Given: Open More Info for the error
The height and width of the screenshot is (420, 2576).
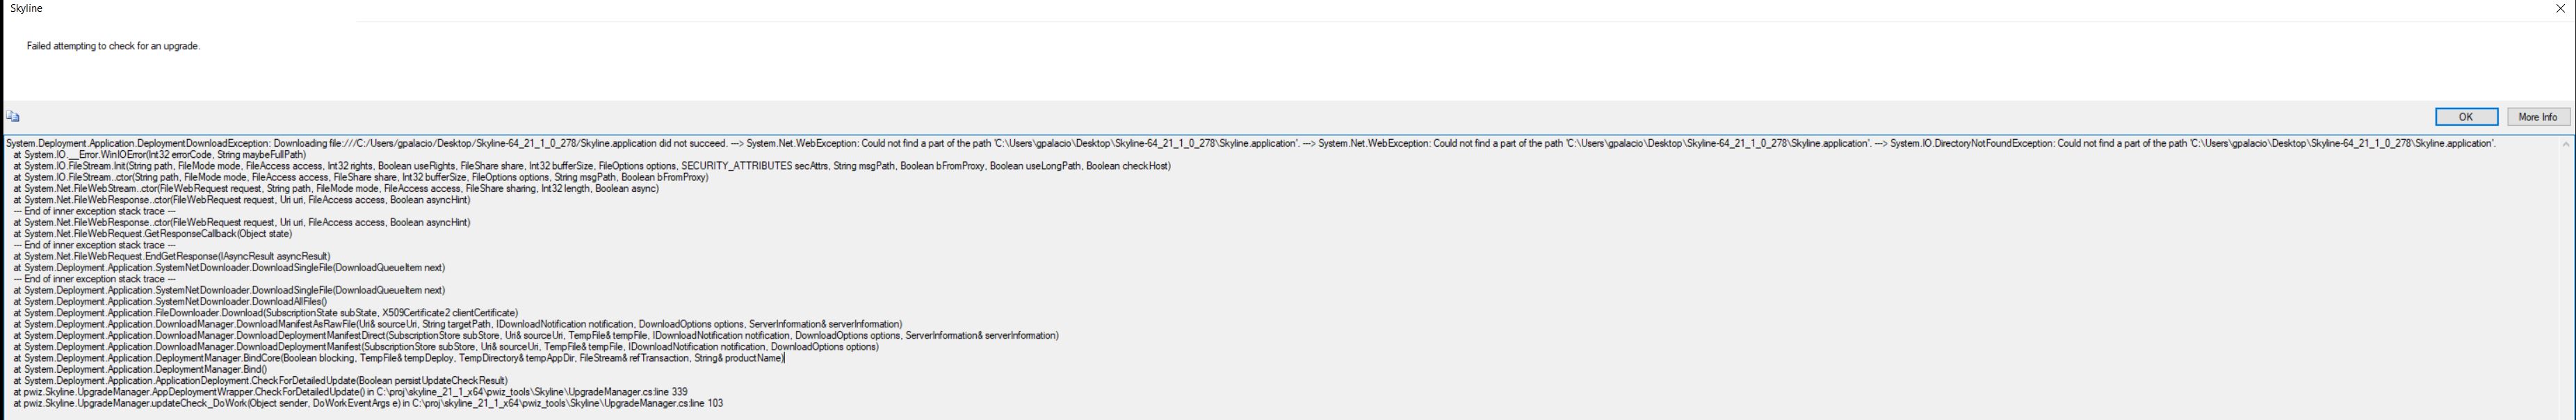Looking at the screenshot, I should 2537,117.
